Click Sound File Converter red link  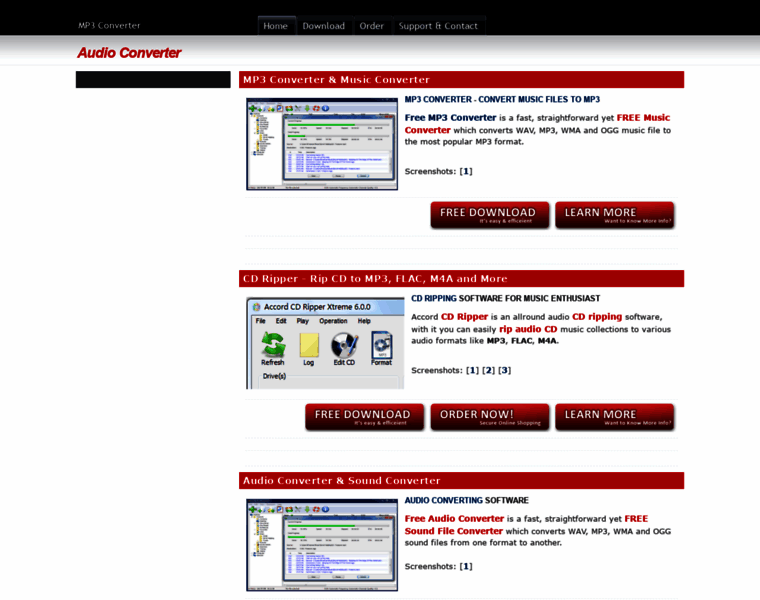tap(454, 531)
